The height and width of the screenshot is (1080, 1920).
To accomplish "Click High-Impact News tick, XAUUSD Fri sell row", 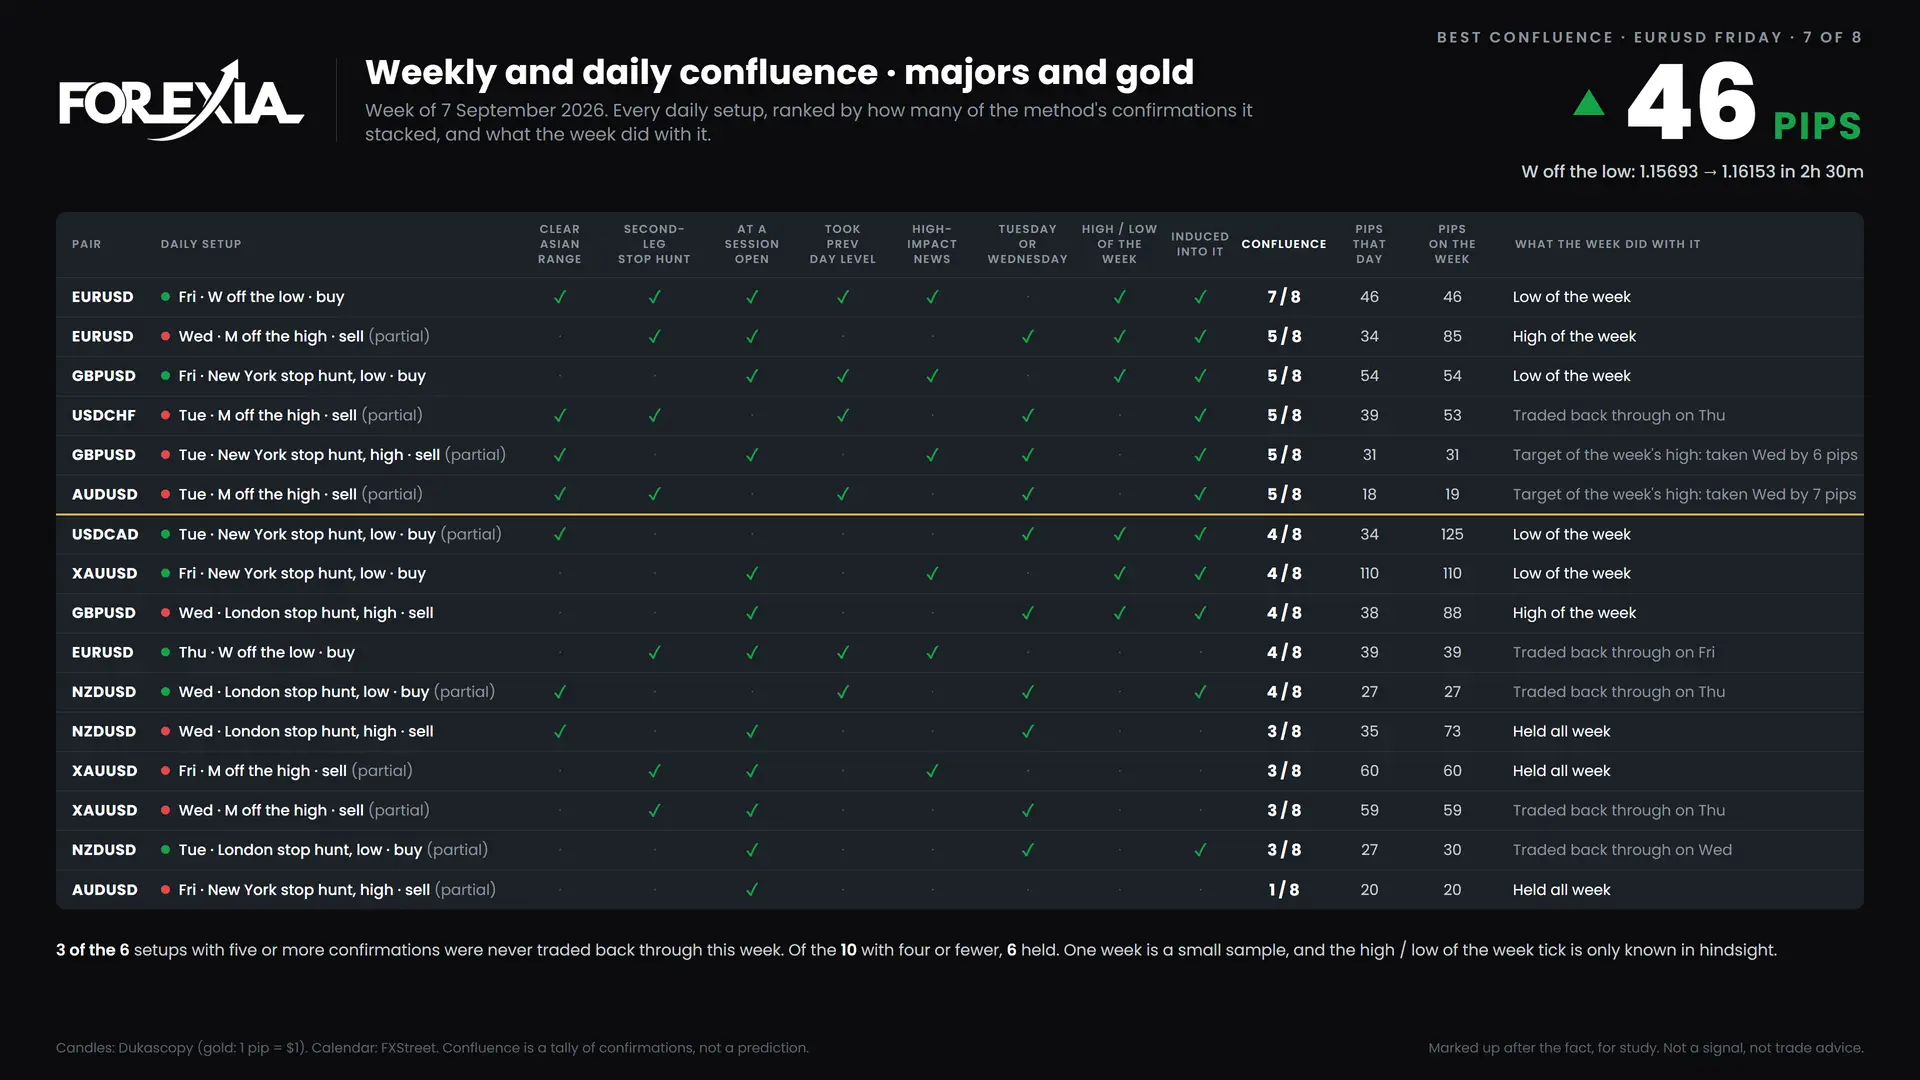I will click(932, 771).
